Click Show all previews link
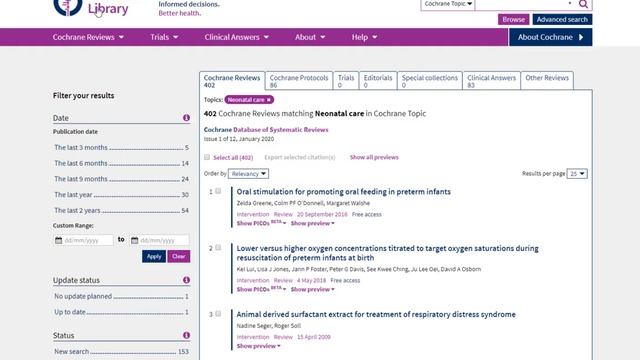Image resolution: width=640 pixels, height=360 pixels. tap(374, 157)
